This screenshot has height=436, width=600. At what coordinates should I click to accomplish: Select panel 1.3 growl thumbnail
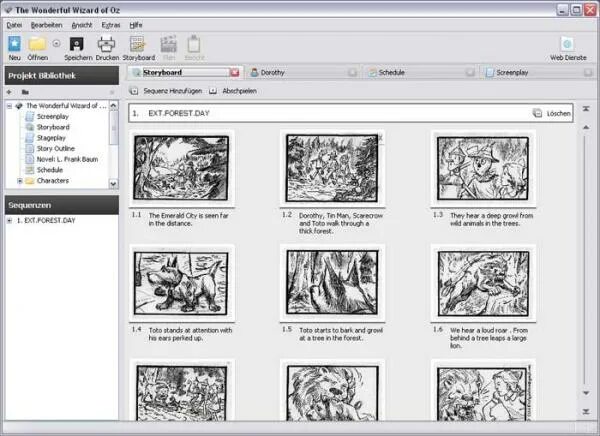point(483,168)
